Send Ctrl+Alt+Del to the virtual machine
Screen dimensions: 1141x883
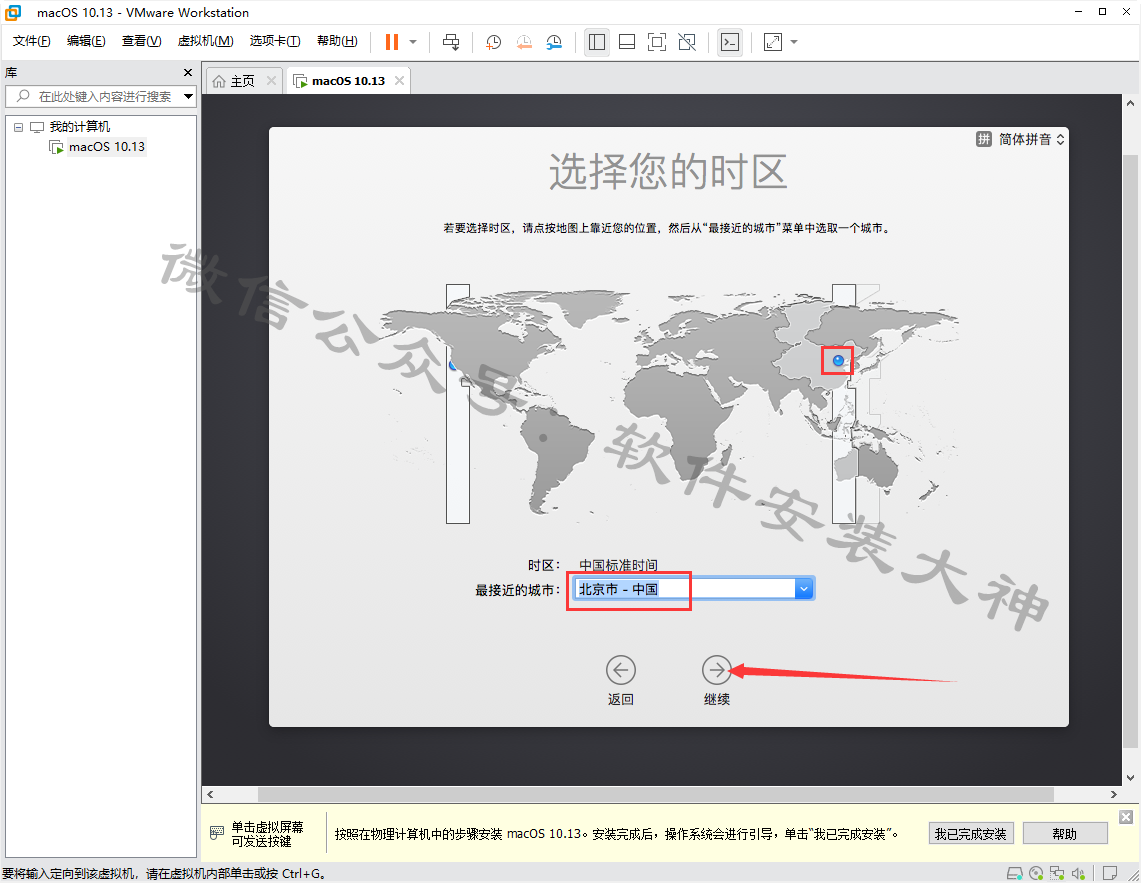(x=451, y=42)
